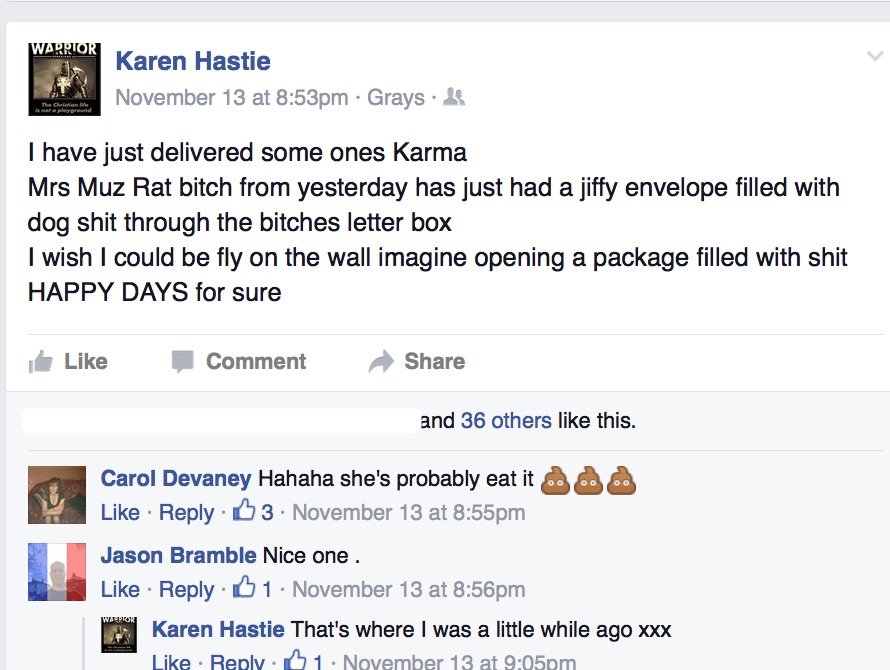Image resolution: width=890 pixels, height=670 pixels.
Task: Click the Share arrow icon
Action: [381, 362]
